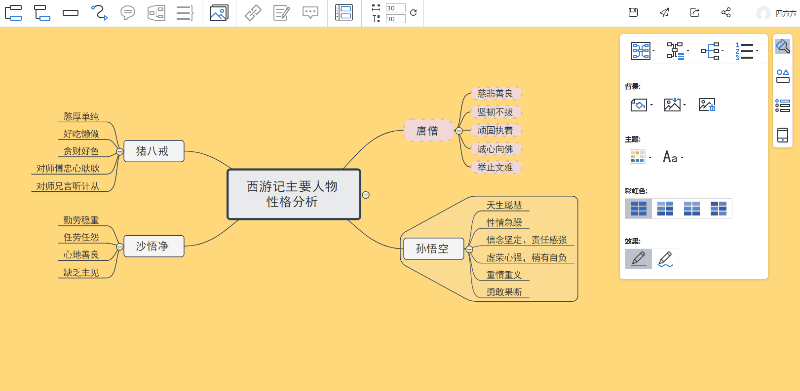This screenshot has height=391, width=800.
Task: Select the 孙悟空 topic node
Action: [433, 250]
